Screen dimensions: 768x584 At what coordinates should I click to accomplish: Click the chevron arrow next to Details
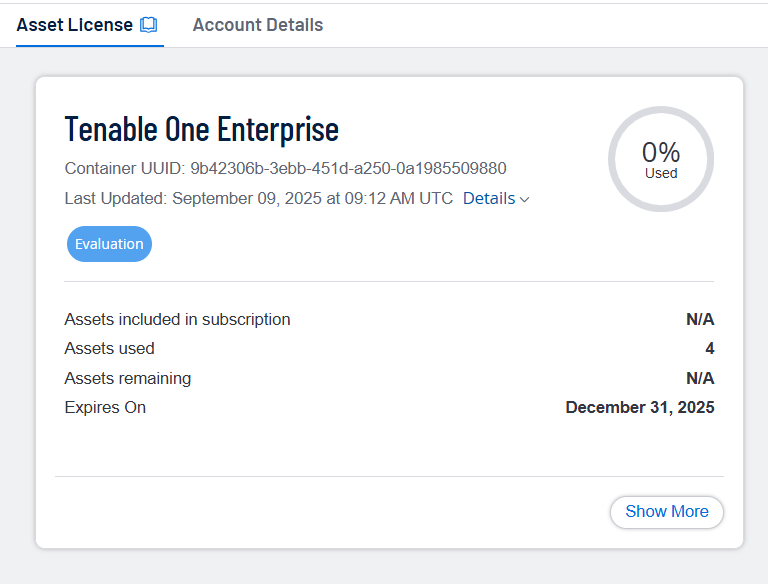tap(525, 199)
